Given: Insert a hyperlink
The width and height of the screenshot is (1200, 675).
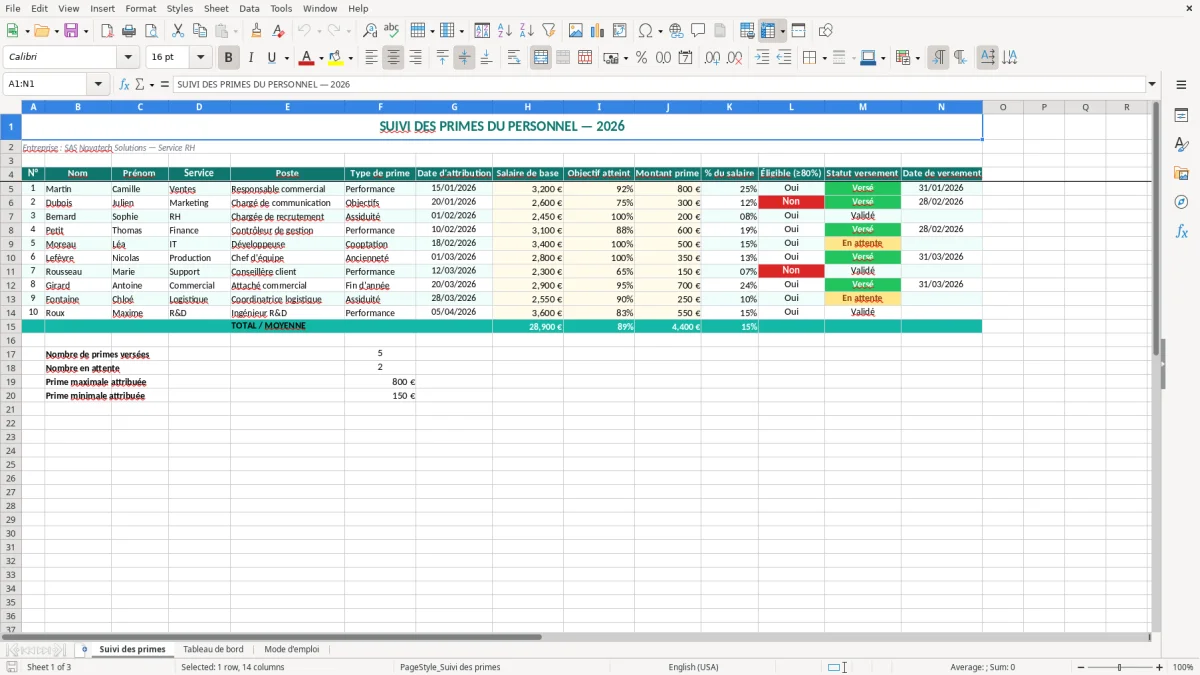Looking at the screenshot, I should 676,31.
